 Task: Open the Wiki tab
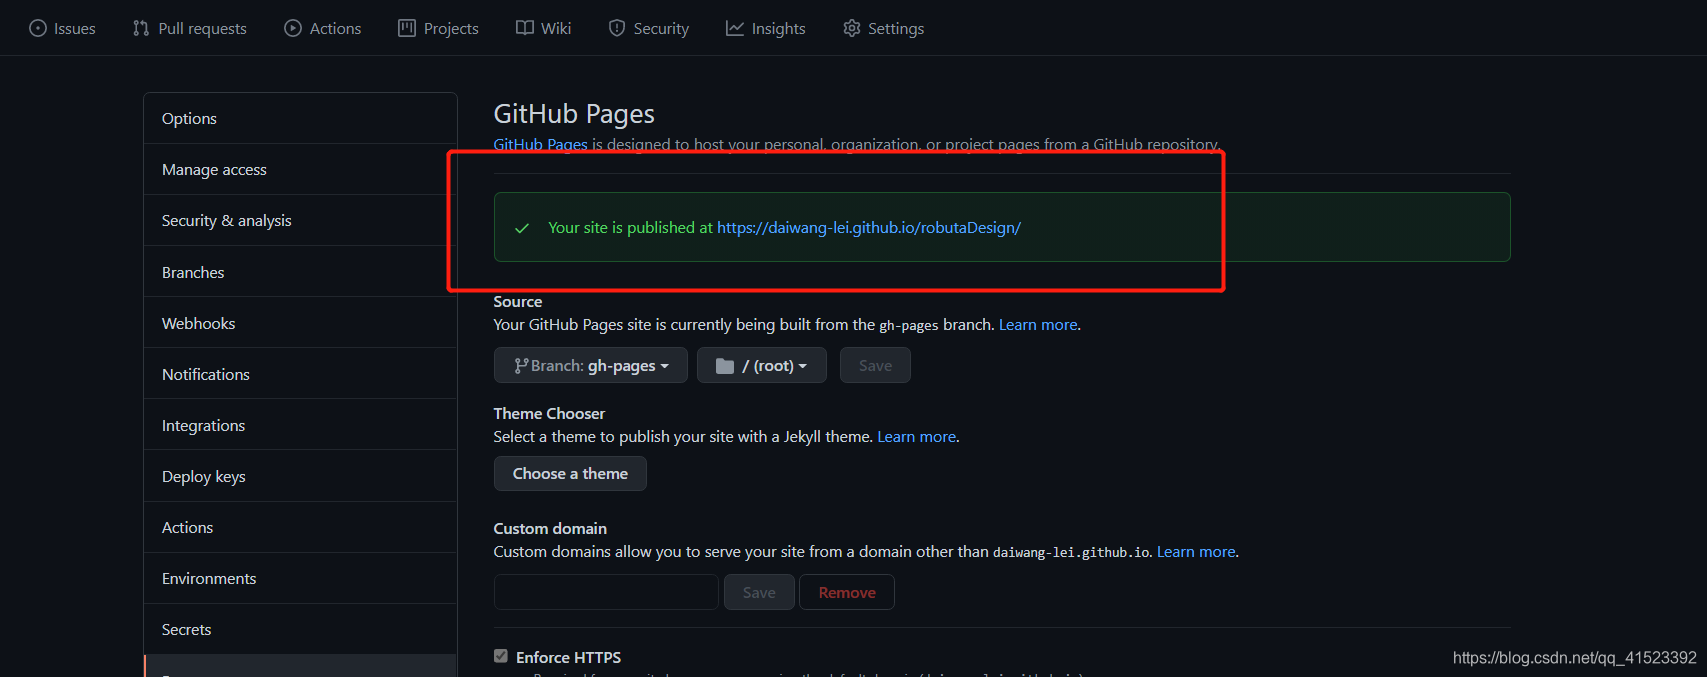click(543, 28)
